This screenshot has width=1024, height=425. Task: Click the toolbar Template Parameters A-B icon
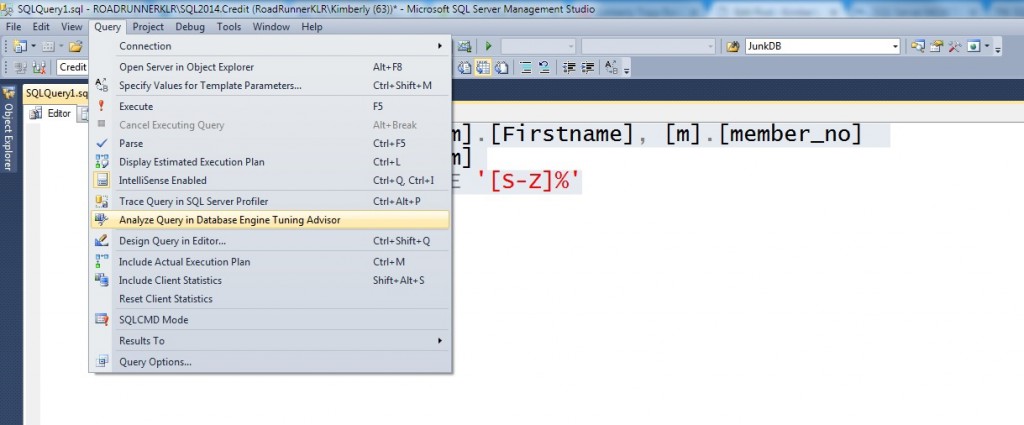611,67
